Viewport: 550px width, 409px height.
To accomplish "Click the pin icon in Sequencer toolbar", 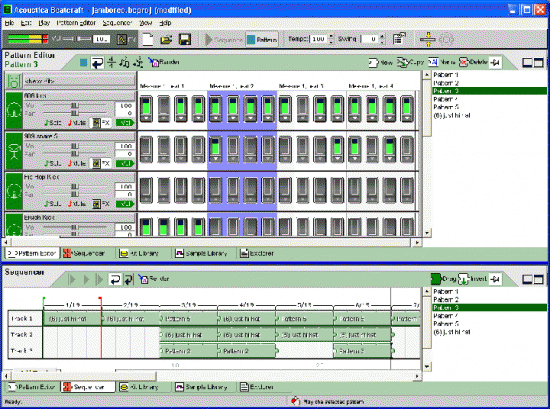I will 495,280.
